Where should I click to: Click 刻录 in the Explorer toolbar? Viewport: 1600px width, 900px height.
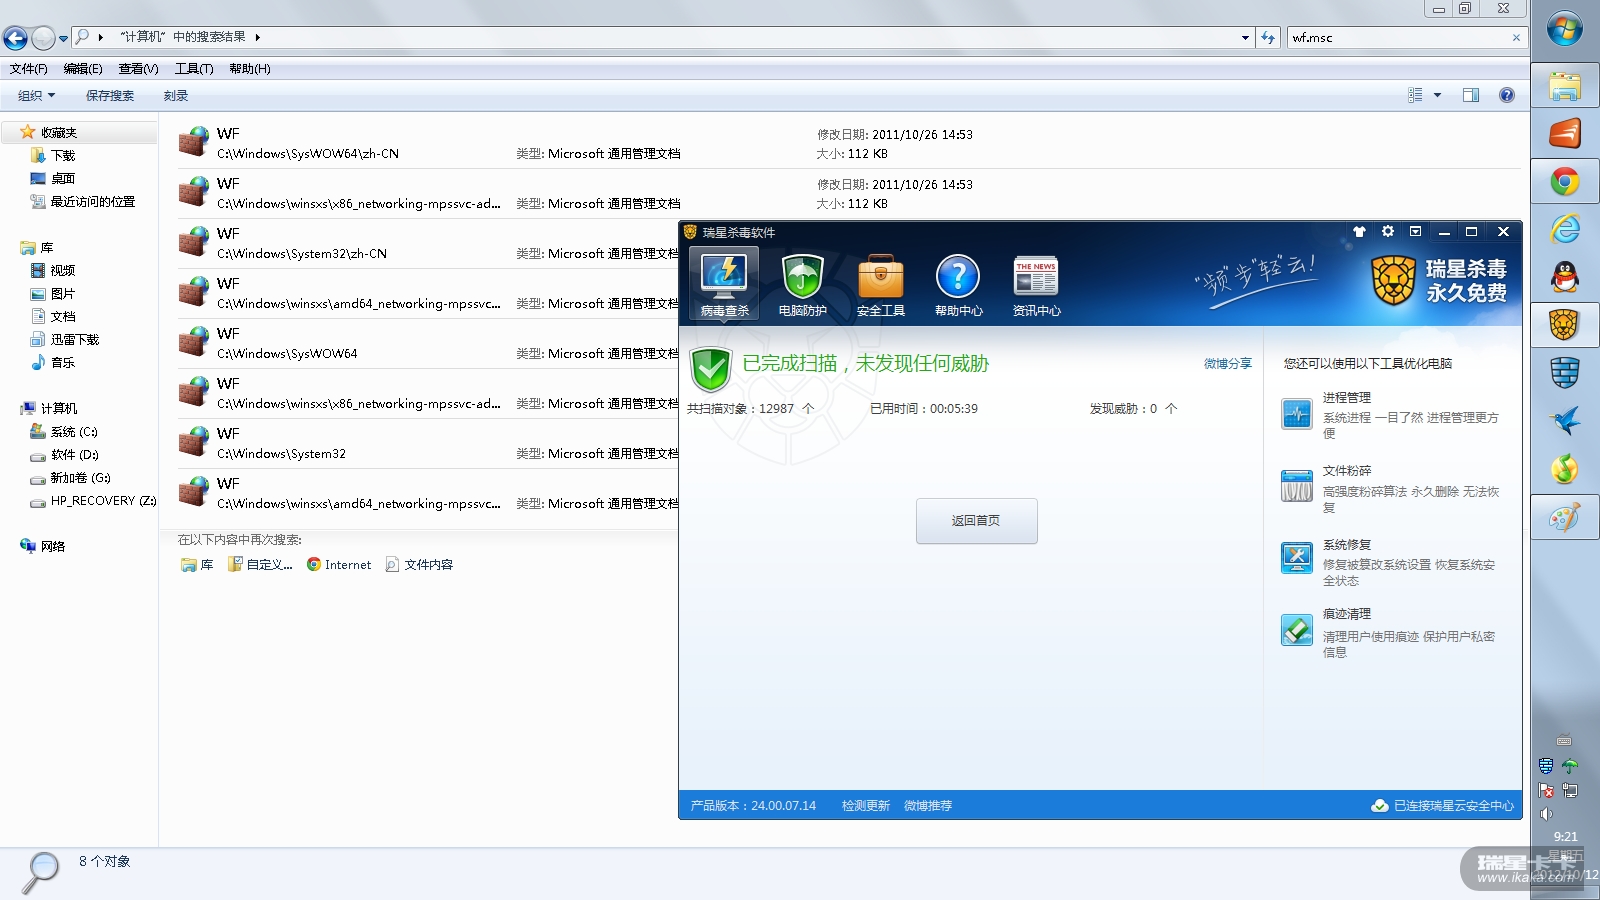[x=176, y=96]
